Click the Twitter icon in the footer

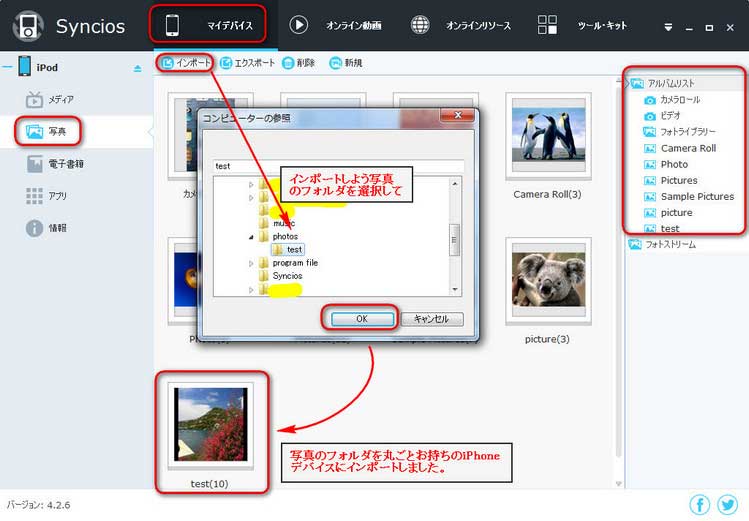tap(727, 505)
